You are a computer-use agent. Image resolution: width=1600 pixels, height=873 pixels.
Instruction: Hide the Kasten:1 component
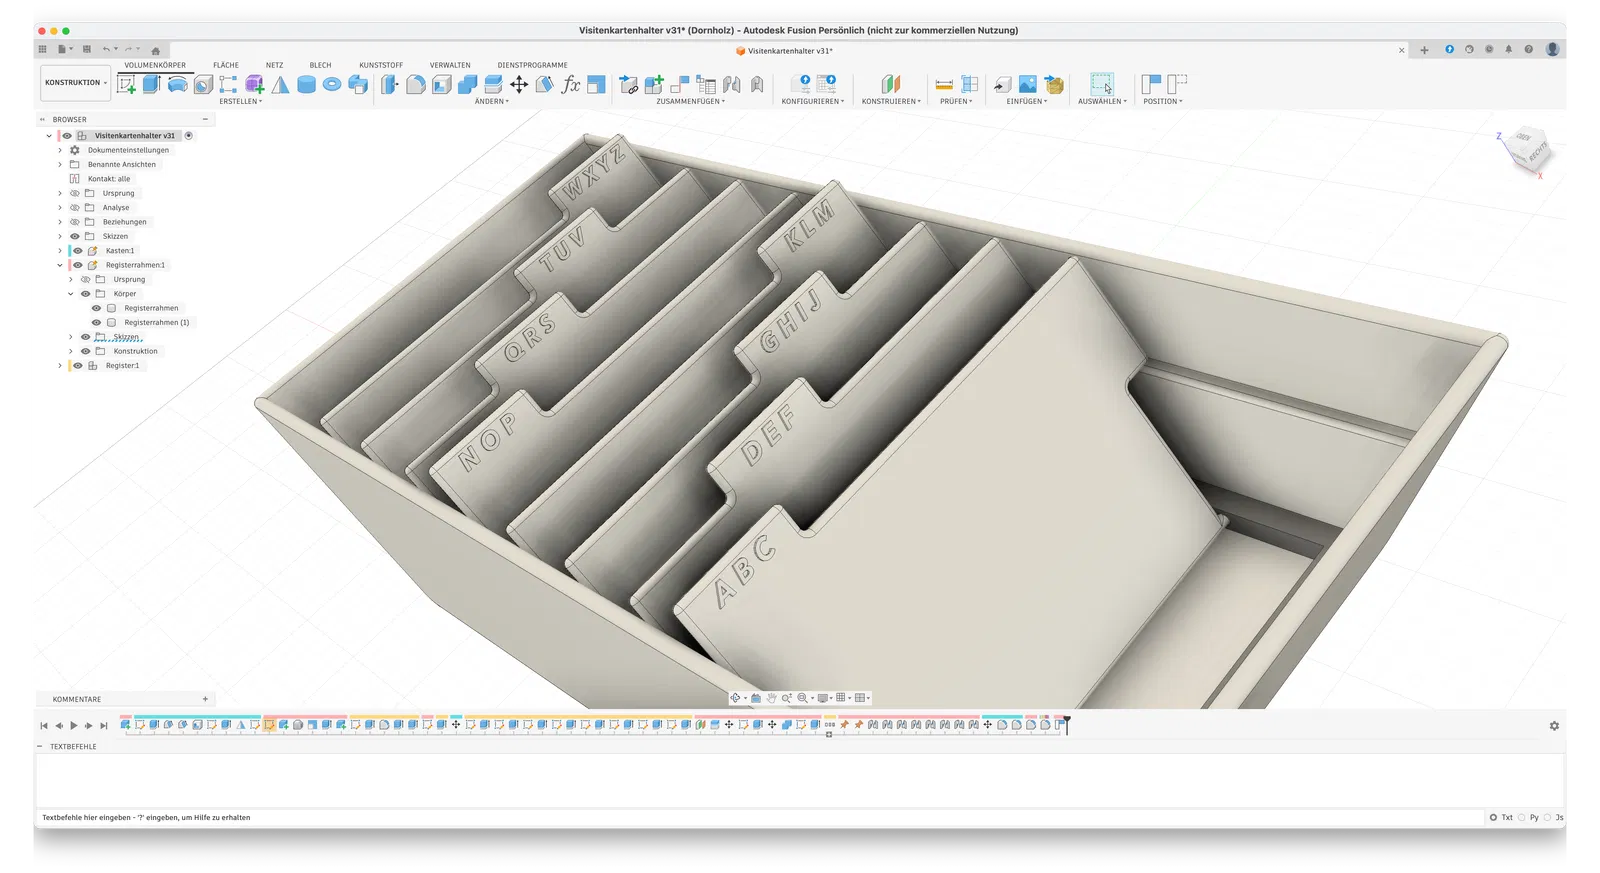click(x=76, y=251)
